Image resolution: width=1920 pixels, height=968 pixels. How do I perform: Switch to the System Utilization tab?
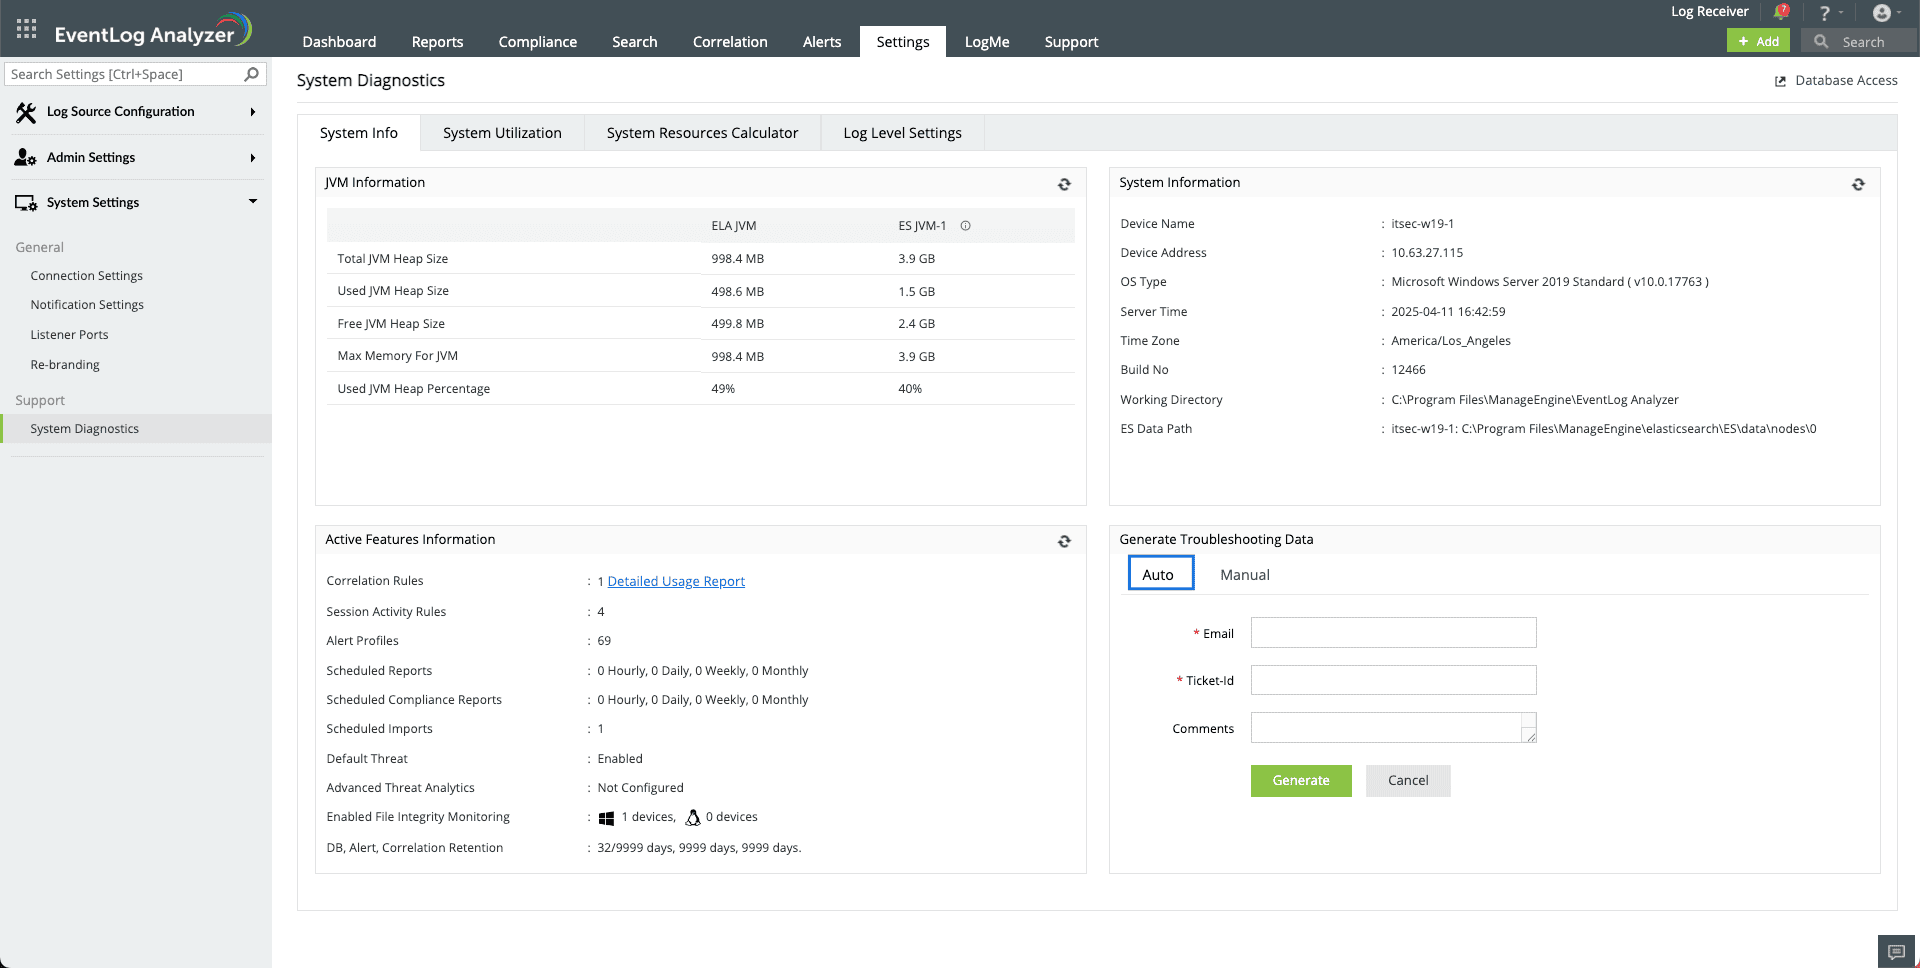(x=502, y=132)
